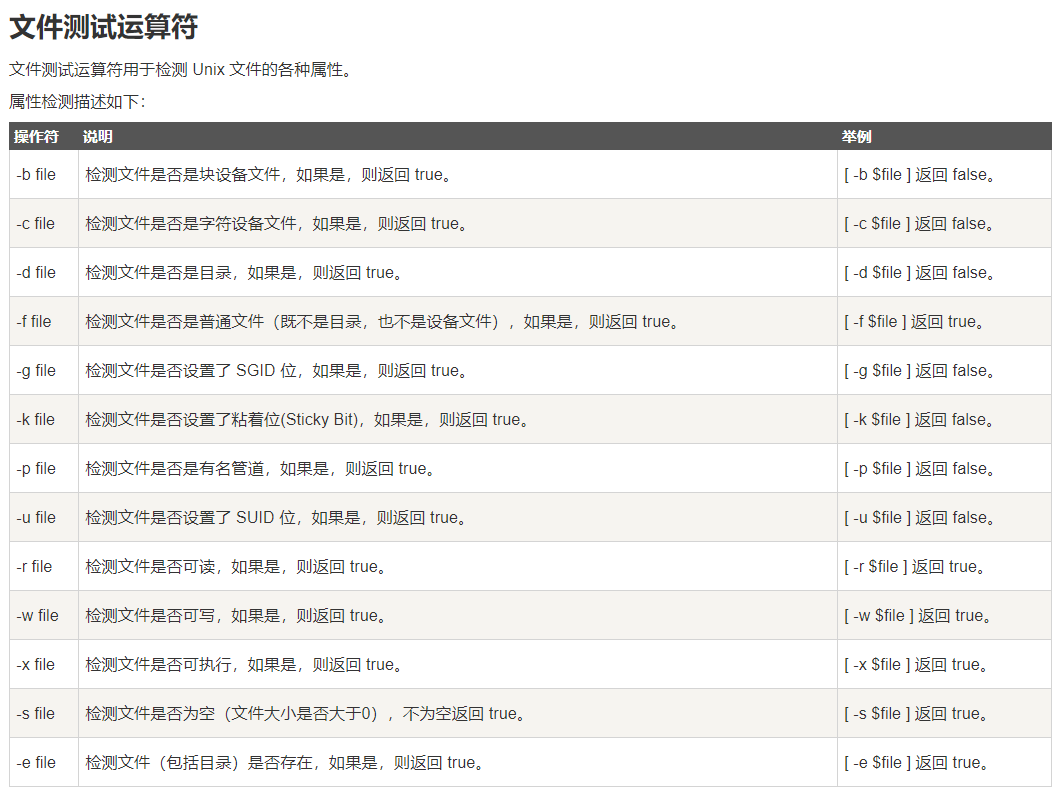Click description about 有名管道
The width and height of the screenshot is (1058, 788).
(x=260, y=469)
